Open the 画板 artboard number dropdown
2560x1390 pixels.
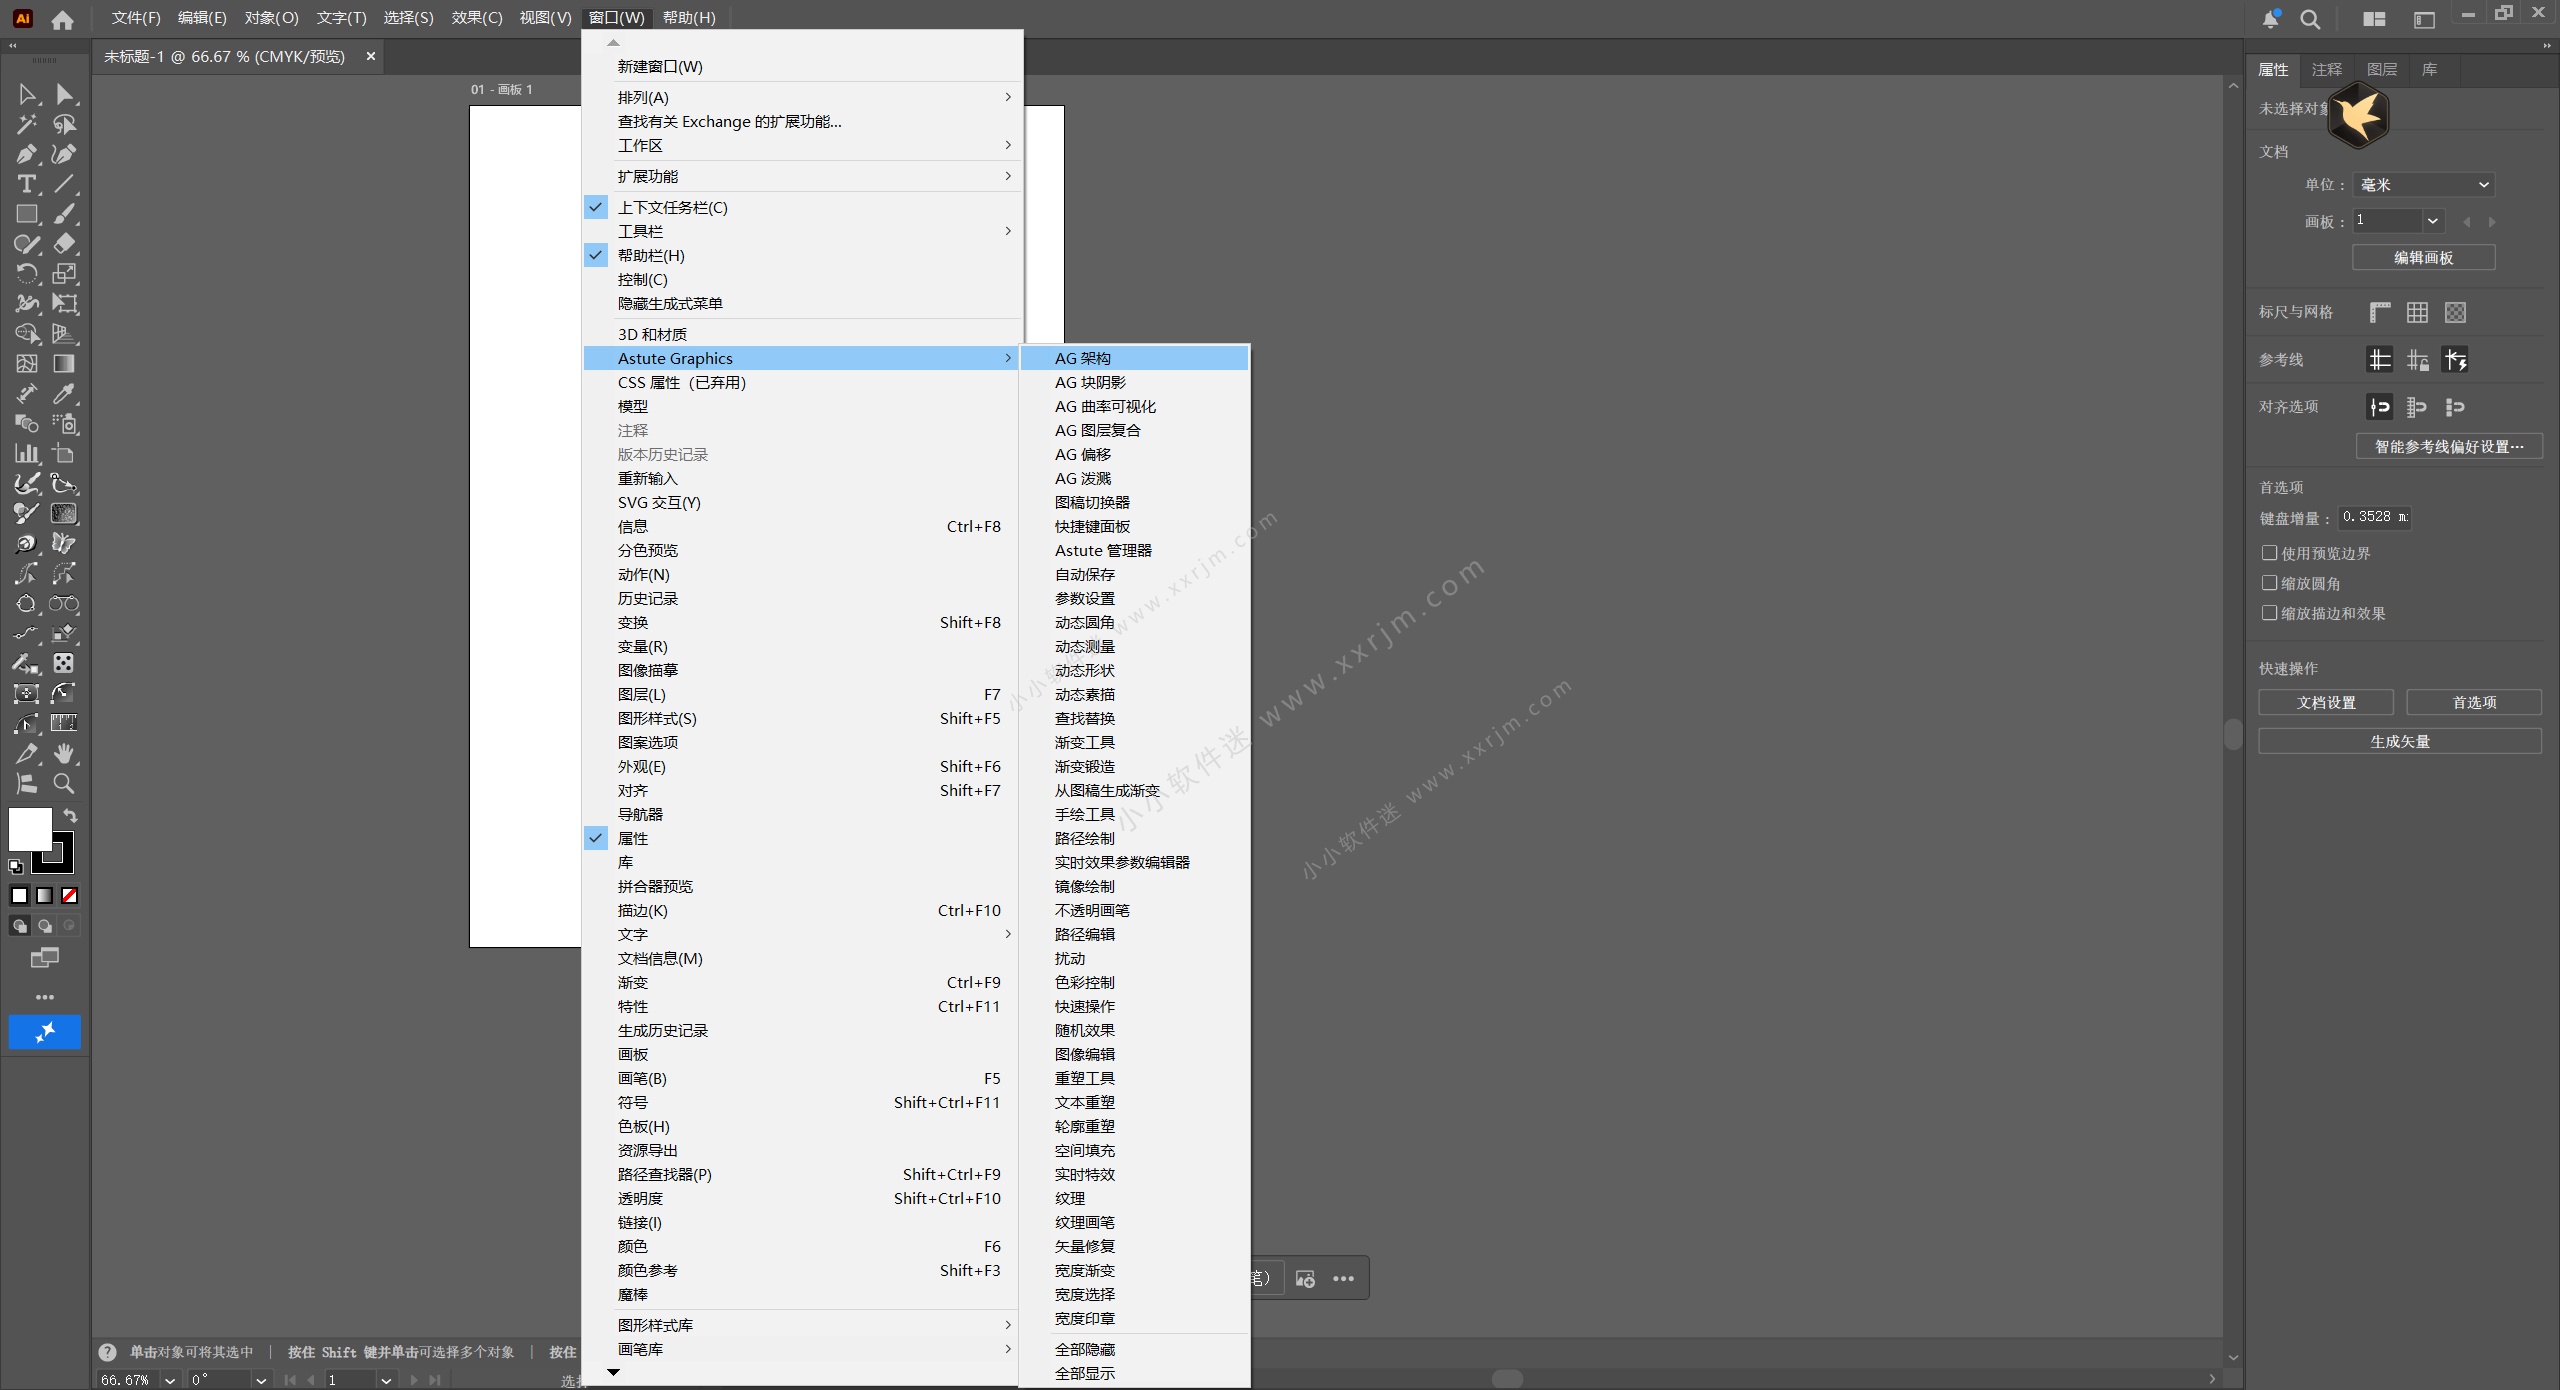point(2432,221)
